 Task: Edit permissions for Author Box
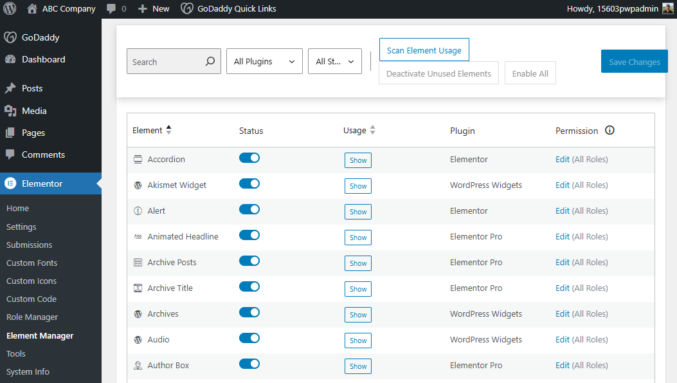tap(562, 365)
